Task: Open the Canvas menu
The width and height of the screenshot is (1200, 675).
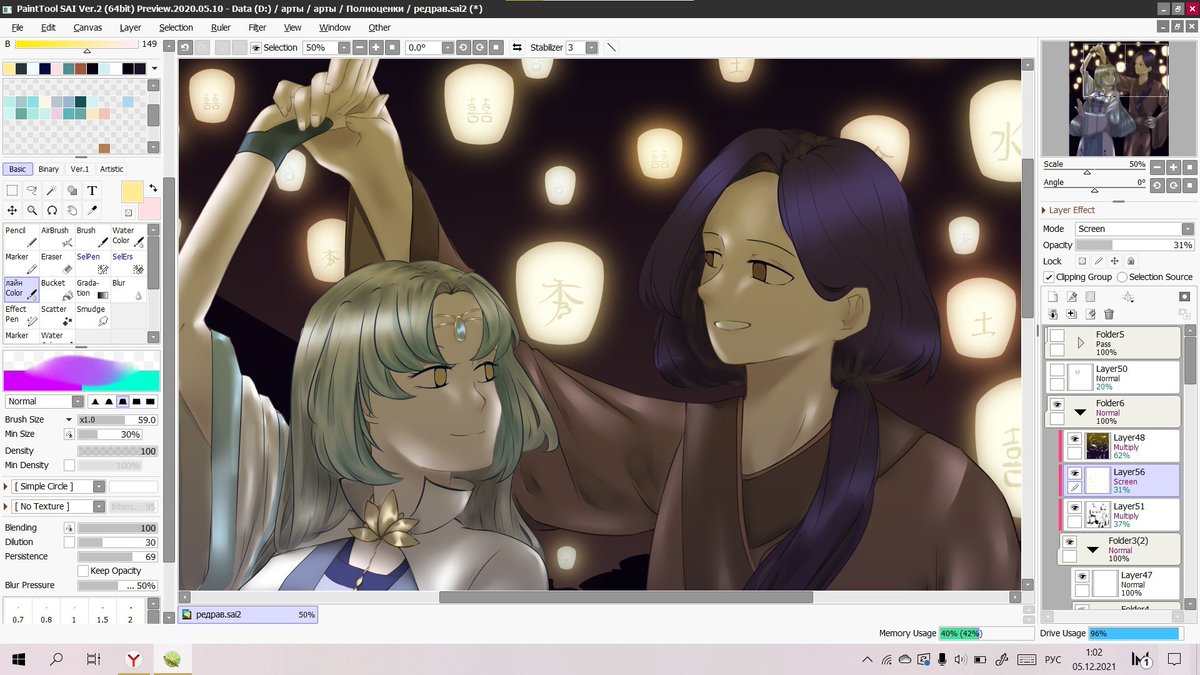Action: (87, 27)
